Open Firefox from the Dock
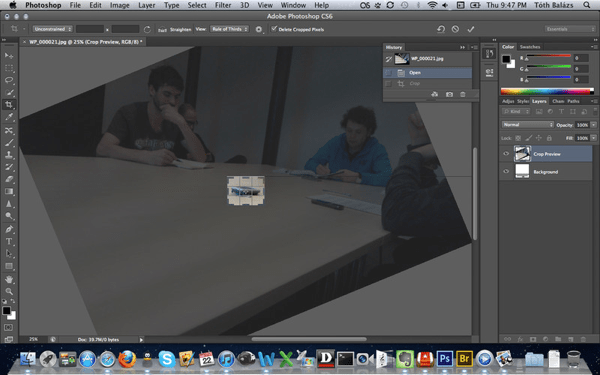This screenshot has width=600, height=375. [x=127, y=359]
